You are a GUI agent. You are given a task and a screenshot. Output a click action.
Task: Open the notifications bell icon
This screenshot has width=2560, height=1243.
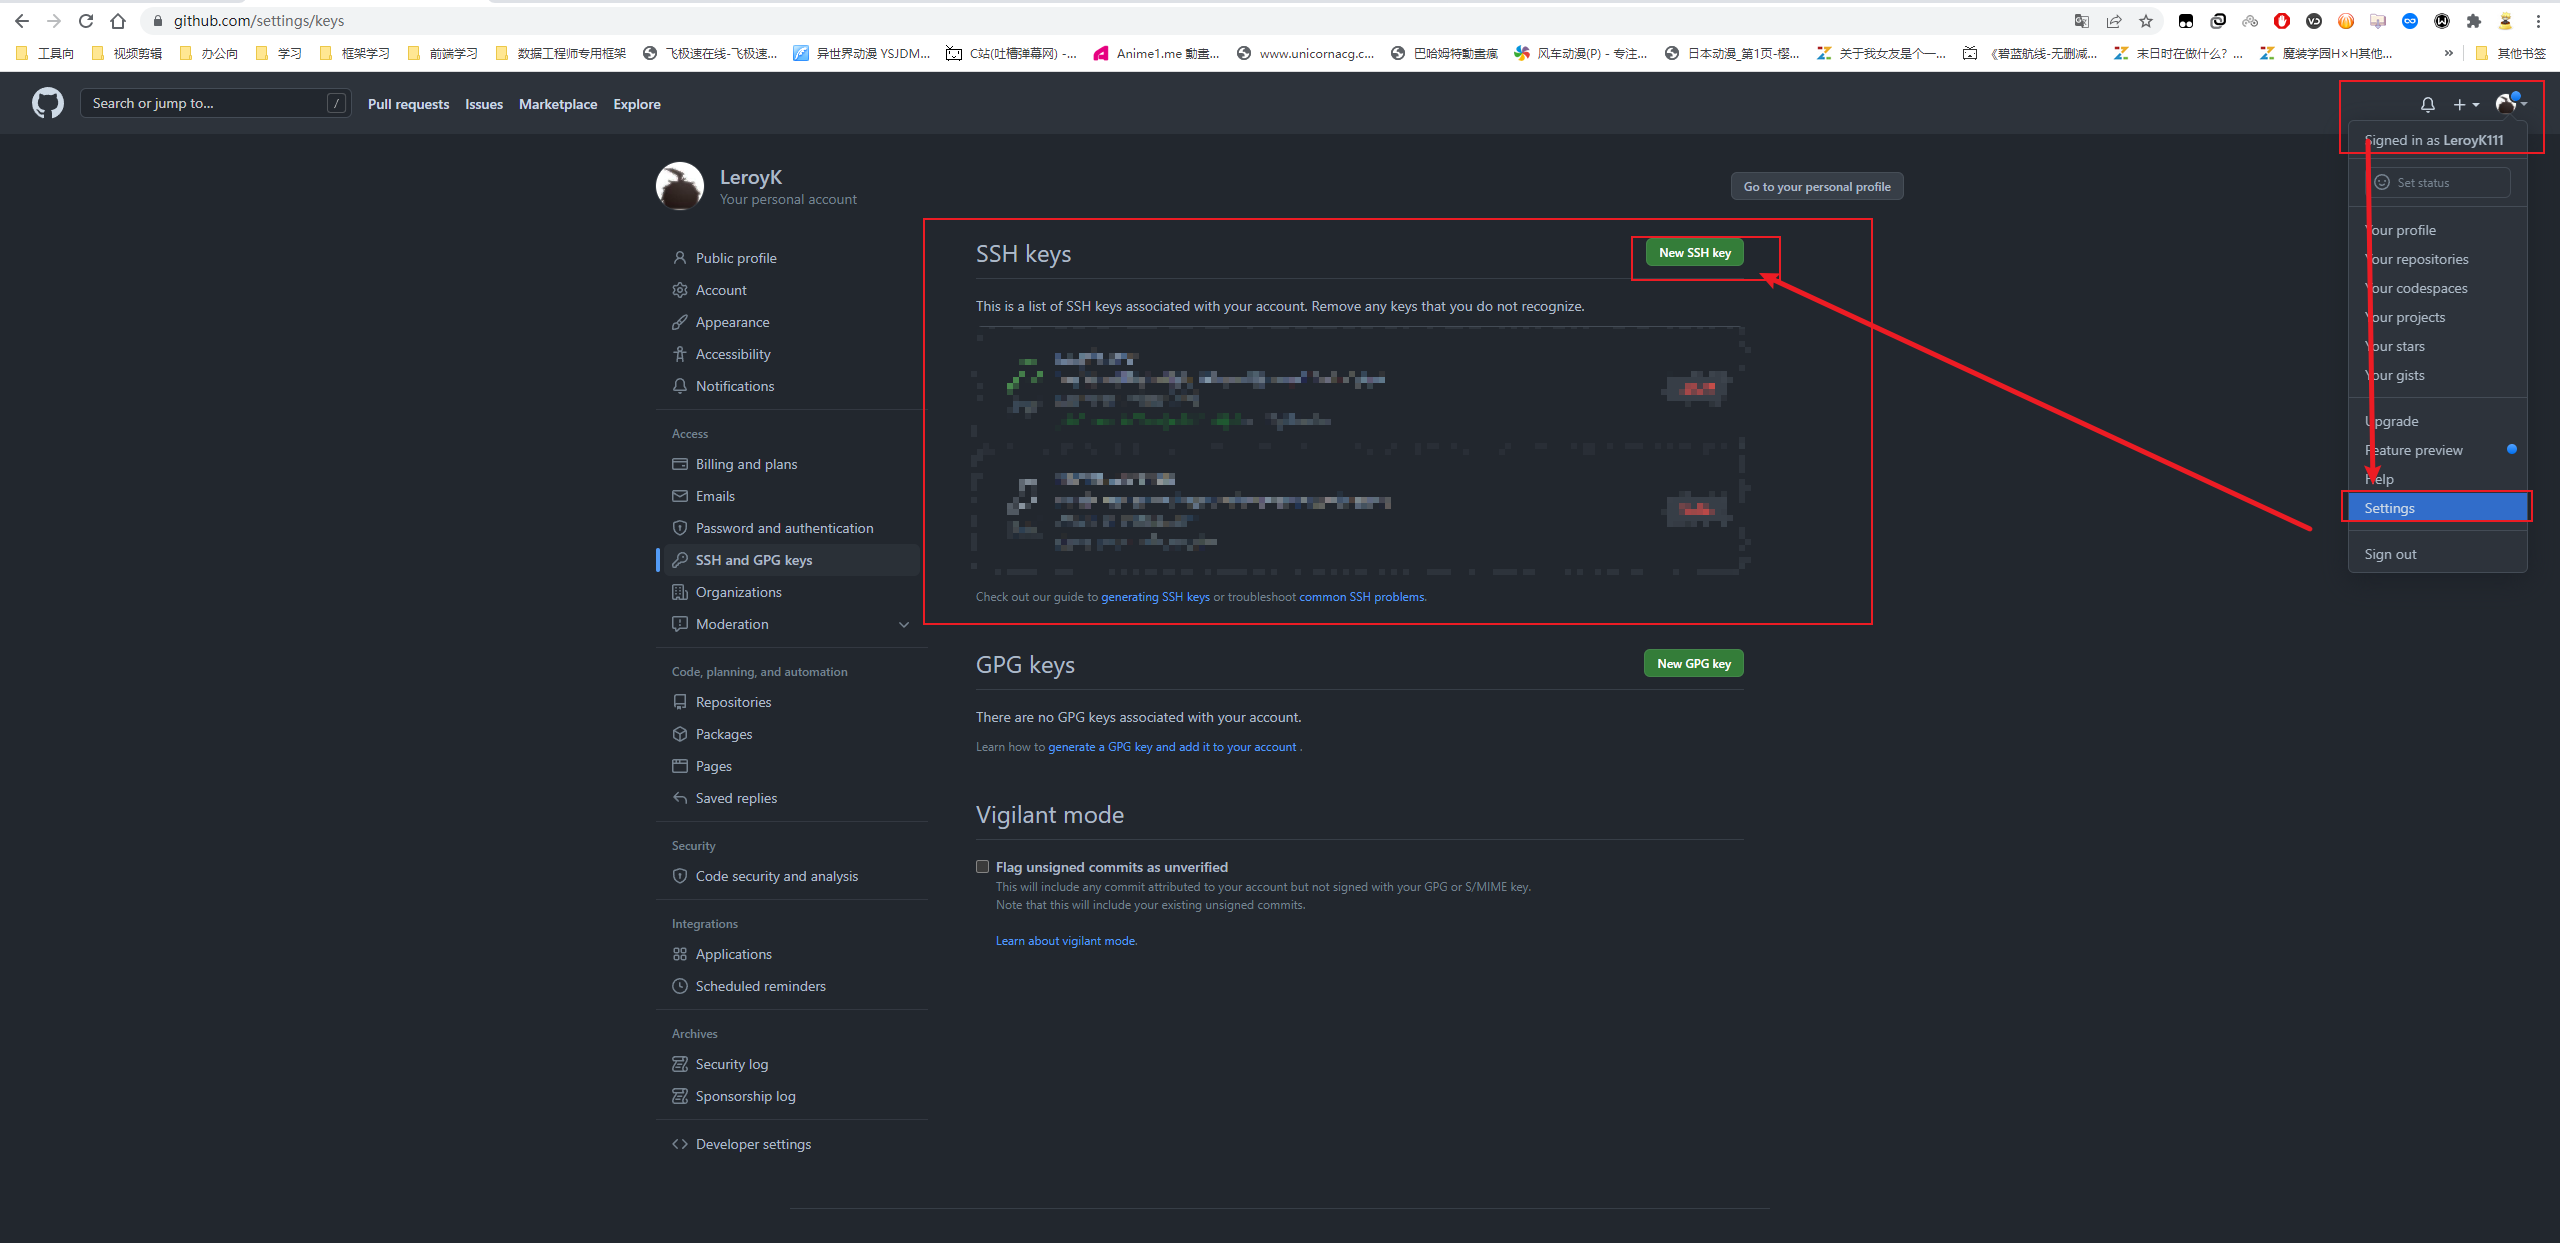pos(2427,104)
